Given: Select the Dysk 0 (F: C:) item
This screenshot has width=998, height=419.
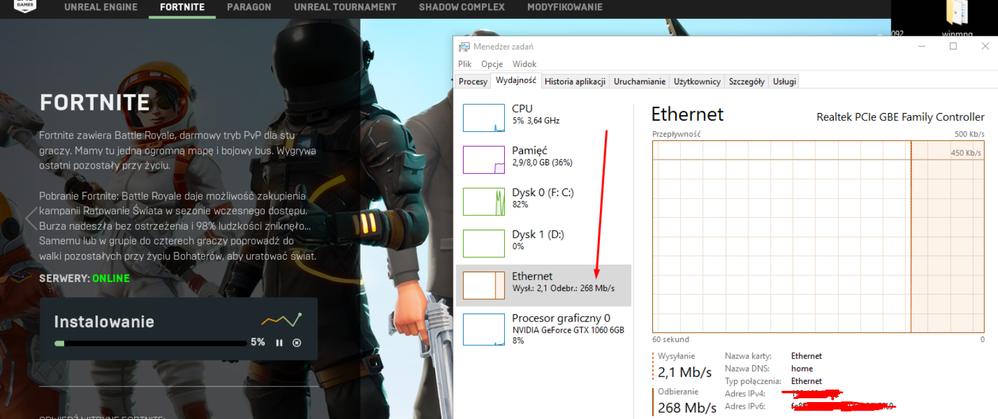Looking at the screenshot, I should 483,201.
